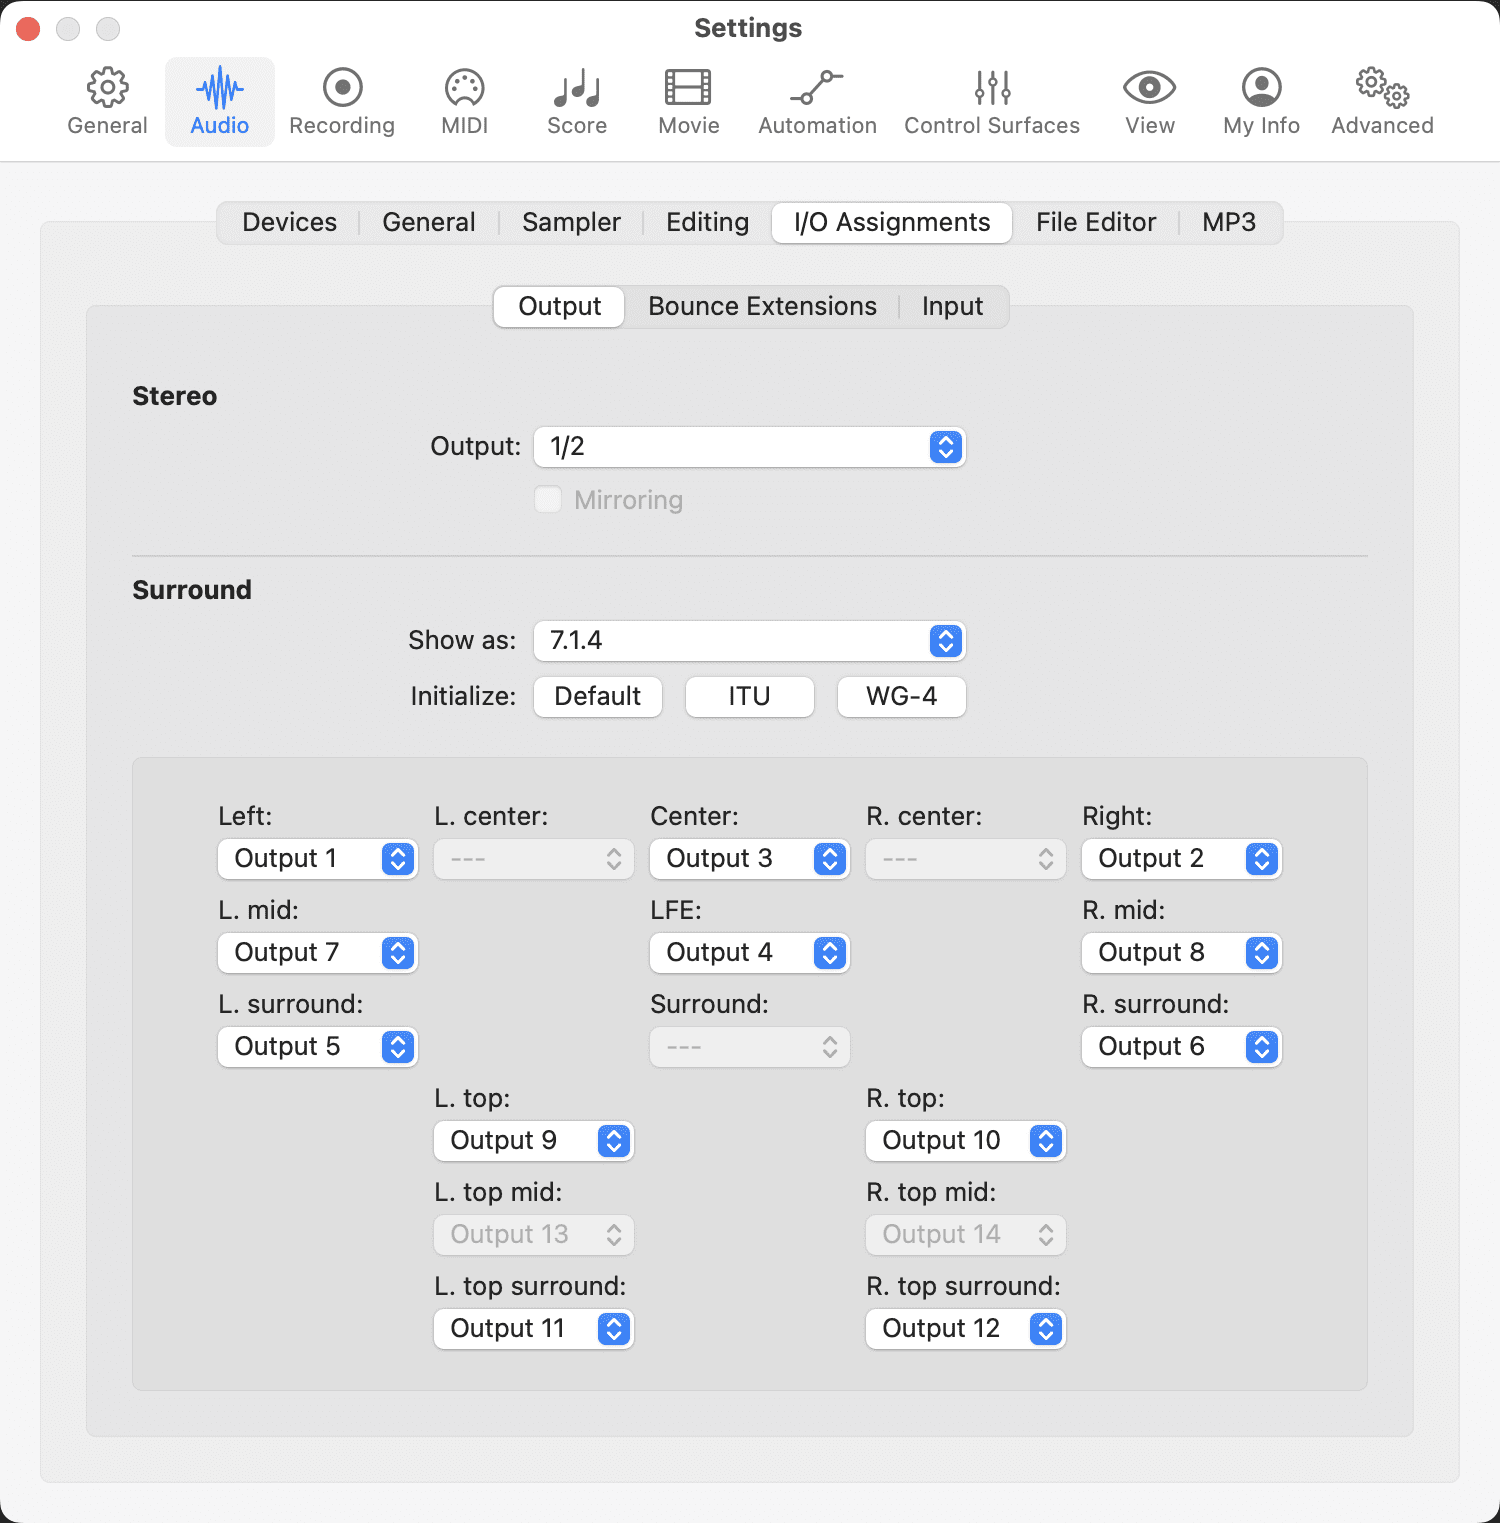Change the LFE output assignment dropdown

point(749,952)
